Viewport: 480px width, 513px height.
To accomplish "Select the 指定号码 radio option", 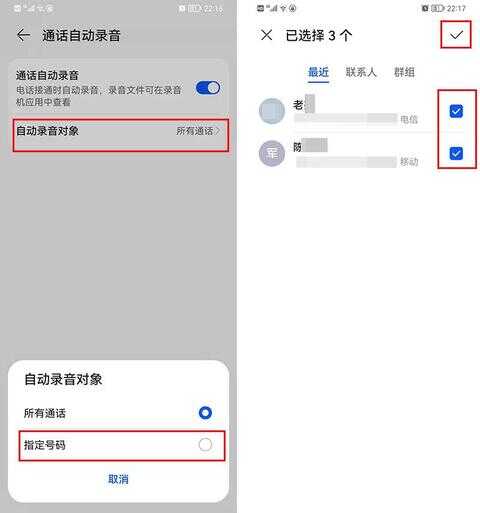I will 205,444.
